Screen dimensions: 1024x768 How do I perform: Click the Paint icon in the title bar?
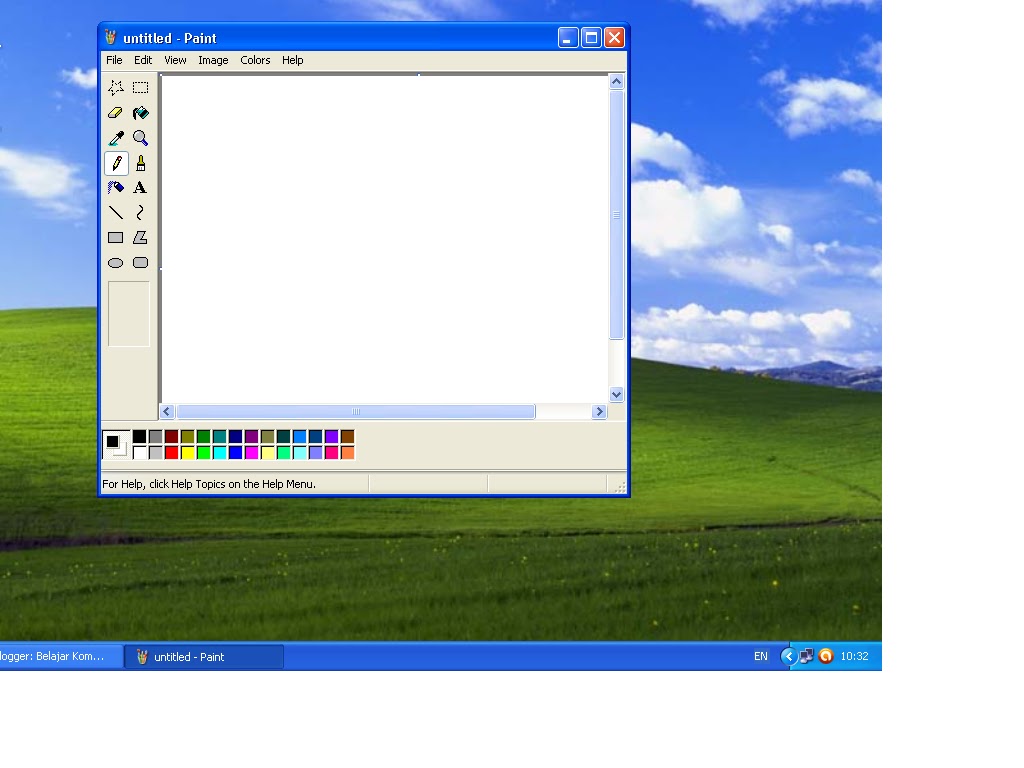(x=110, y=37)
